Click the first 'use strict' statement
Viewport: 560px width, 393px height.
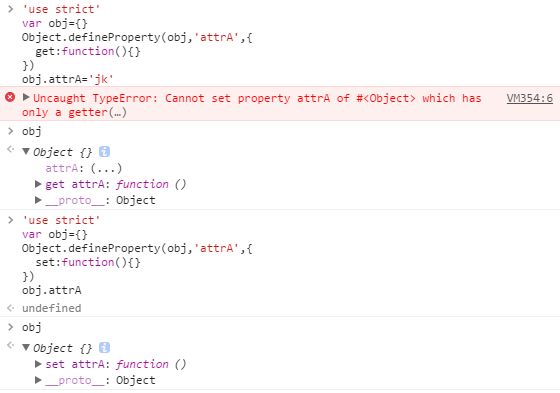[61, 9]
